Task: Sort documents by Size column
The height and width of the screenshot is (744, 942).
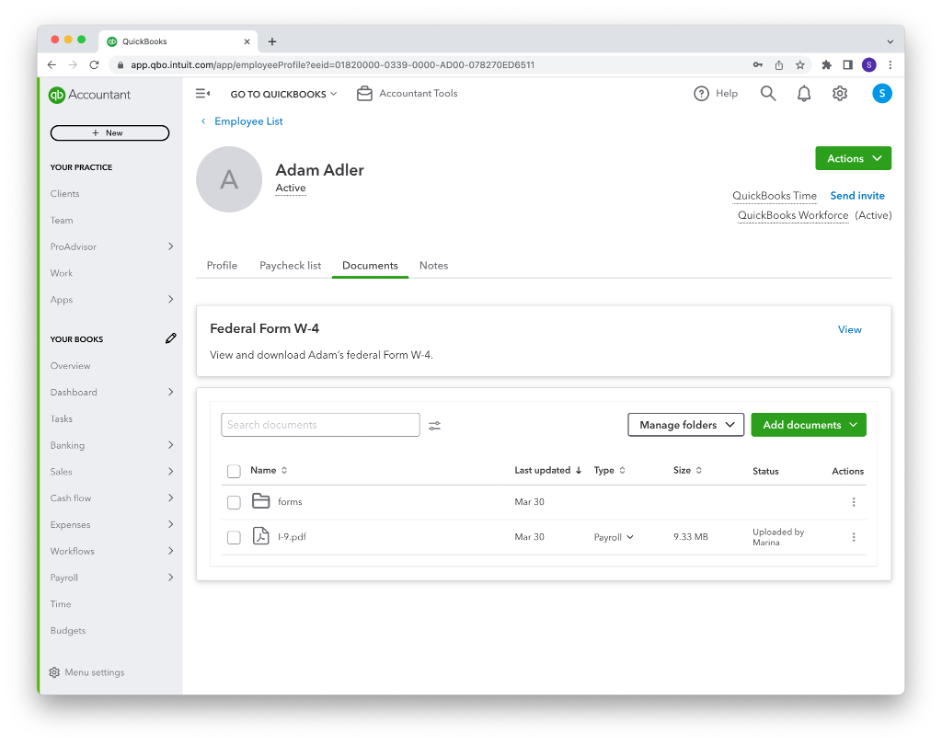Action: (687, 471)
